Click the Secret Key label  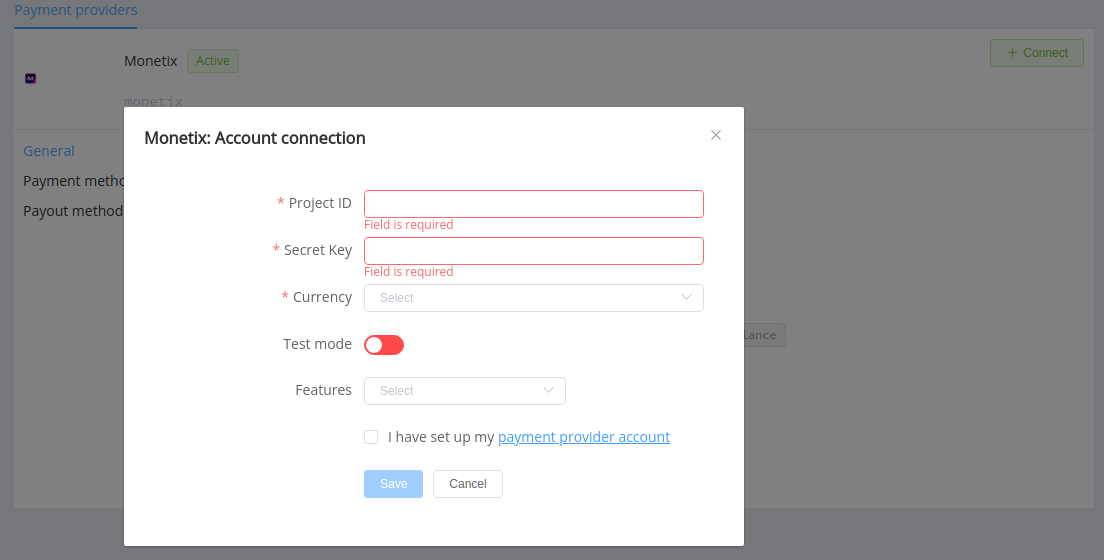[x=318, y=250]
